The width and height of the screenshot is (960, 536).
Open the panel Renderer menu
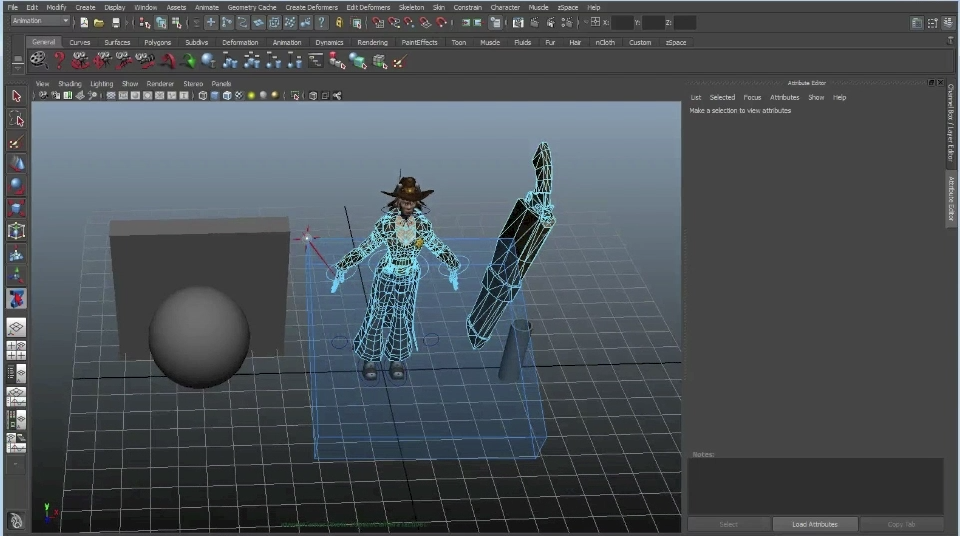pos(160,83)
